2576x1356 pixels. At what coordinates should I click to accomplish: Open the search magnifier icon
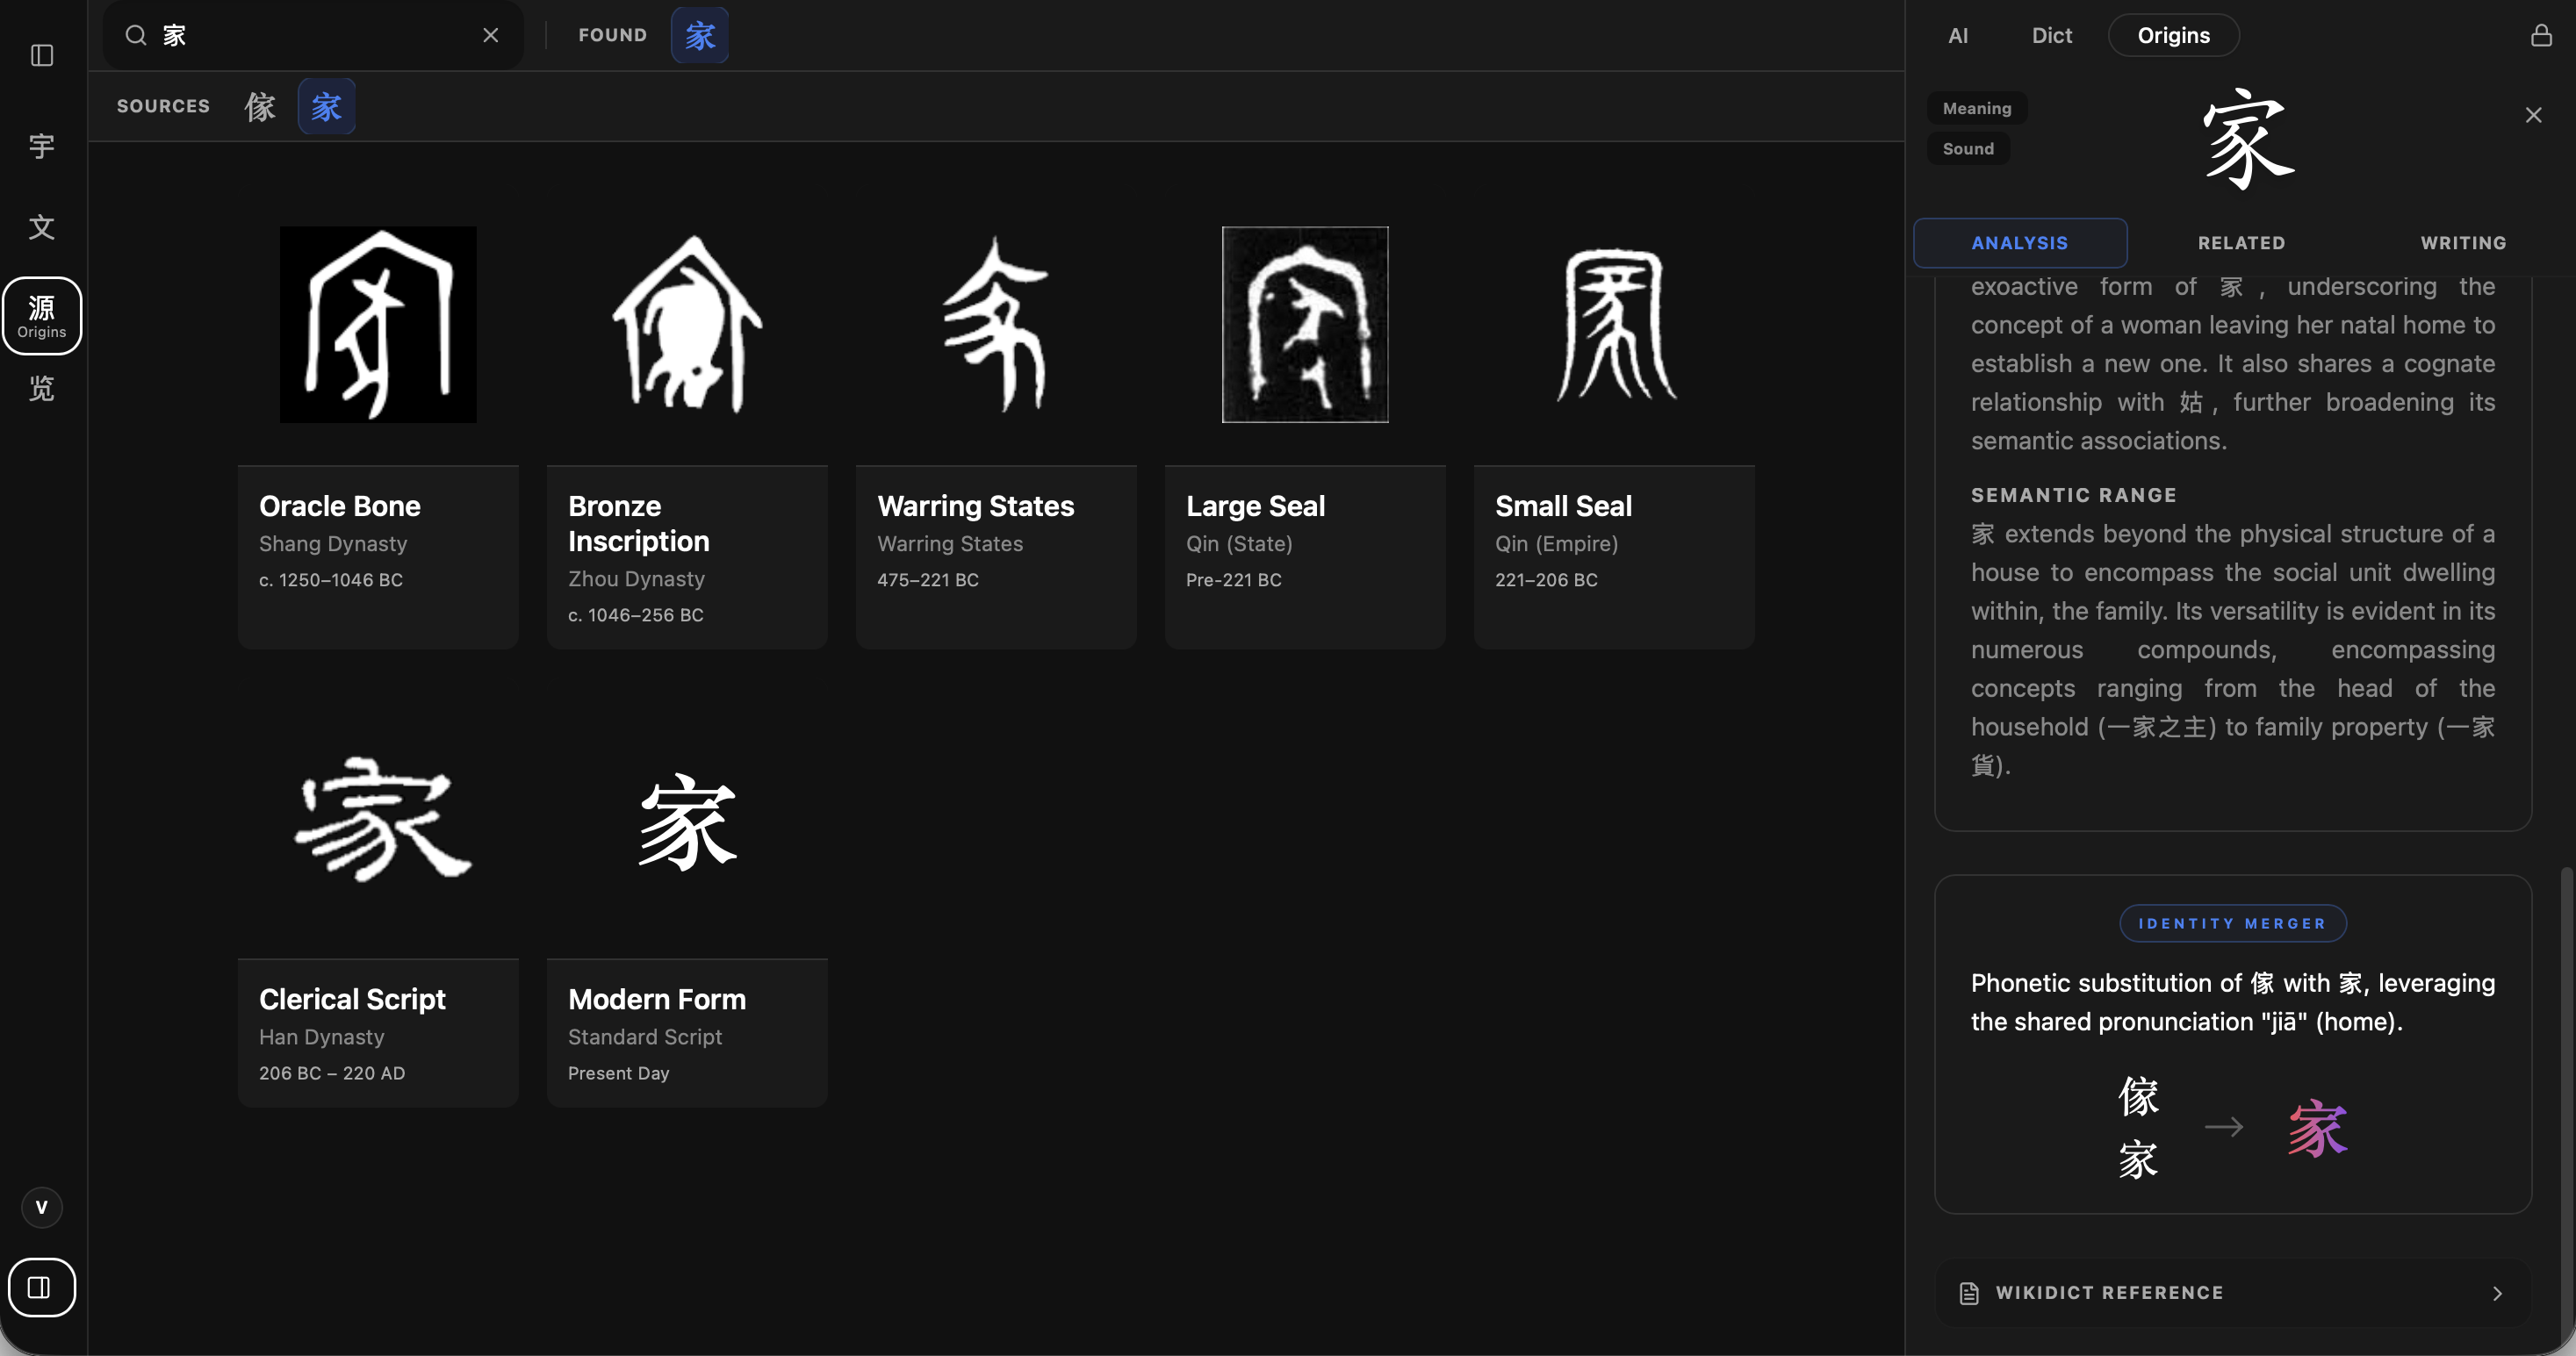[137, 35]
